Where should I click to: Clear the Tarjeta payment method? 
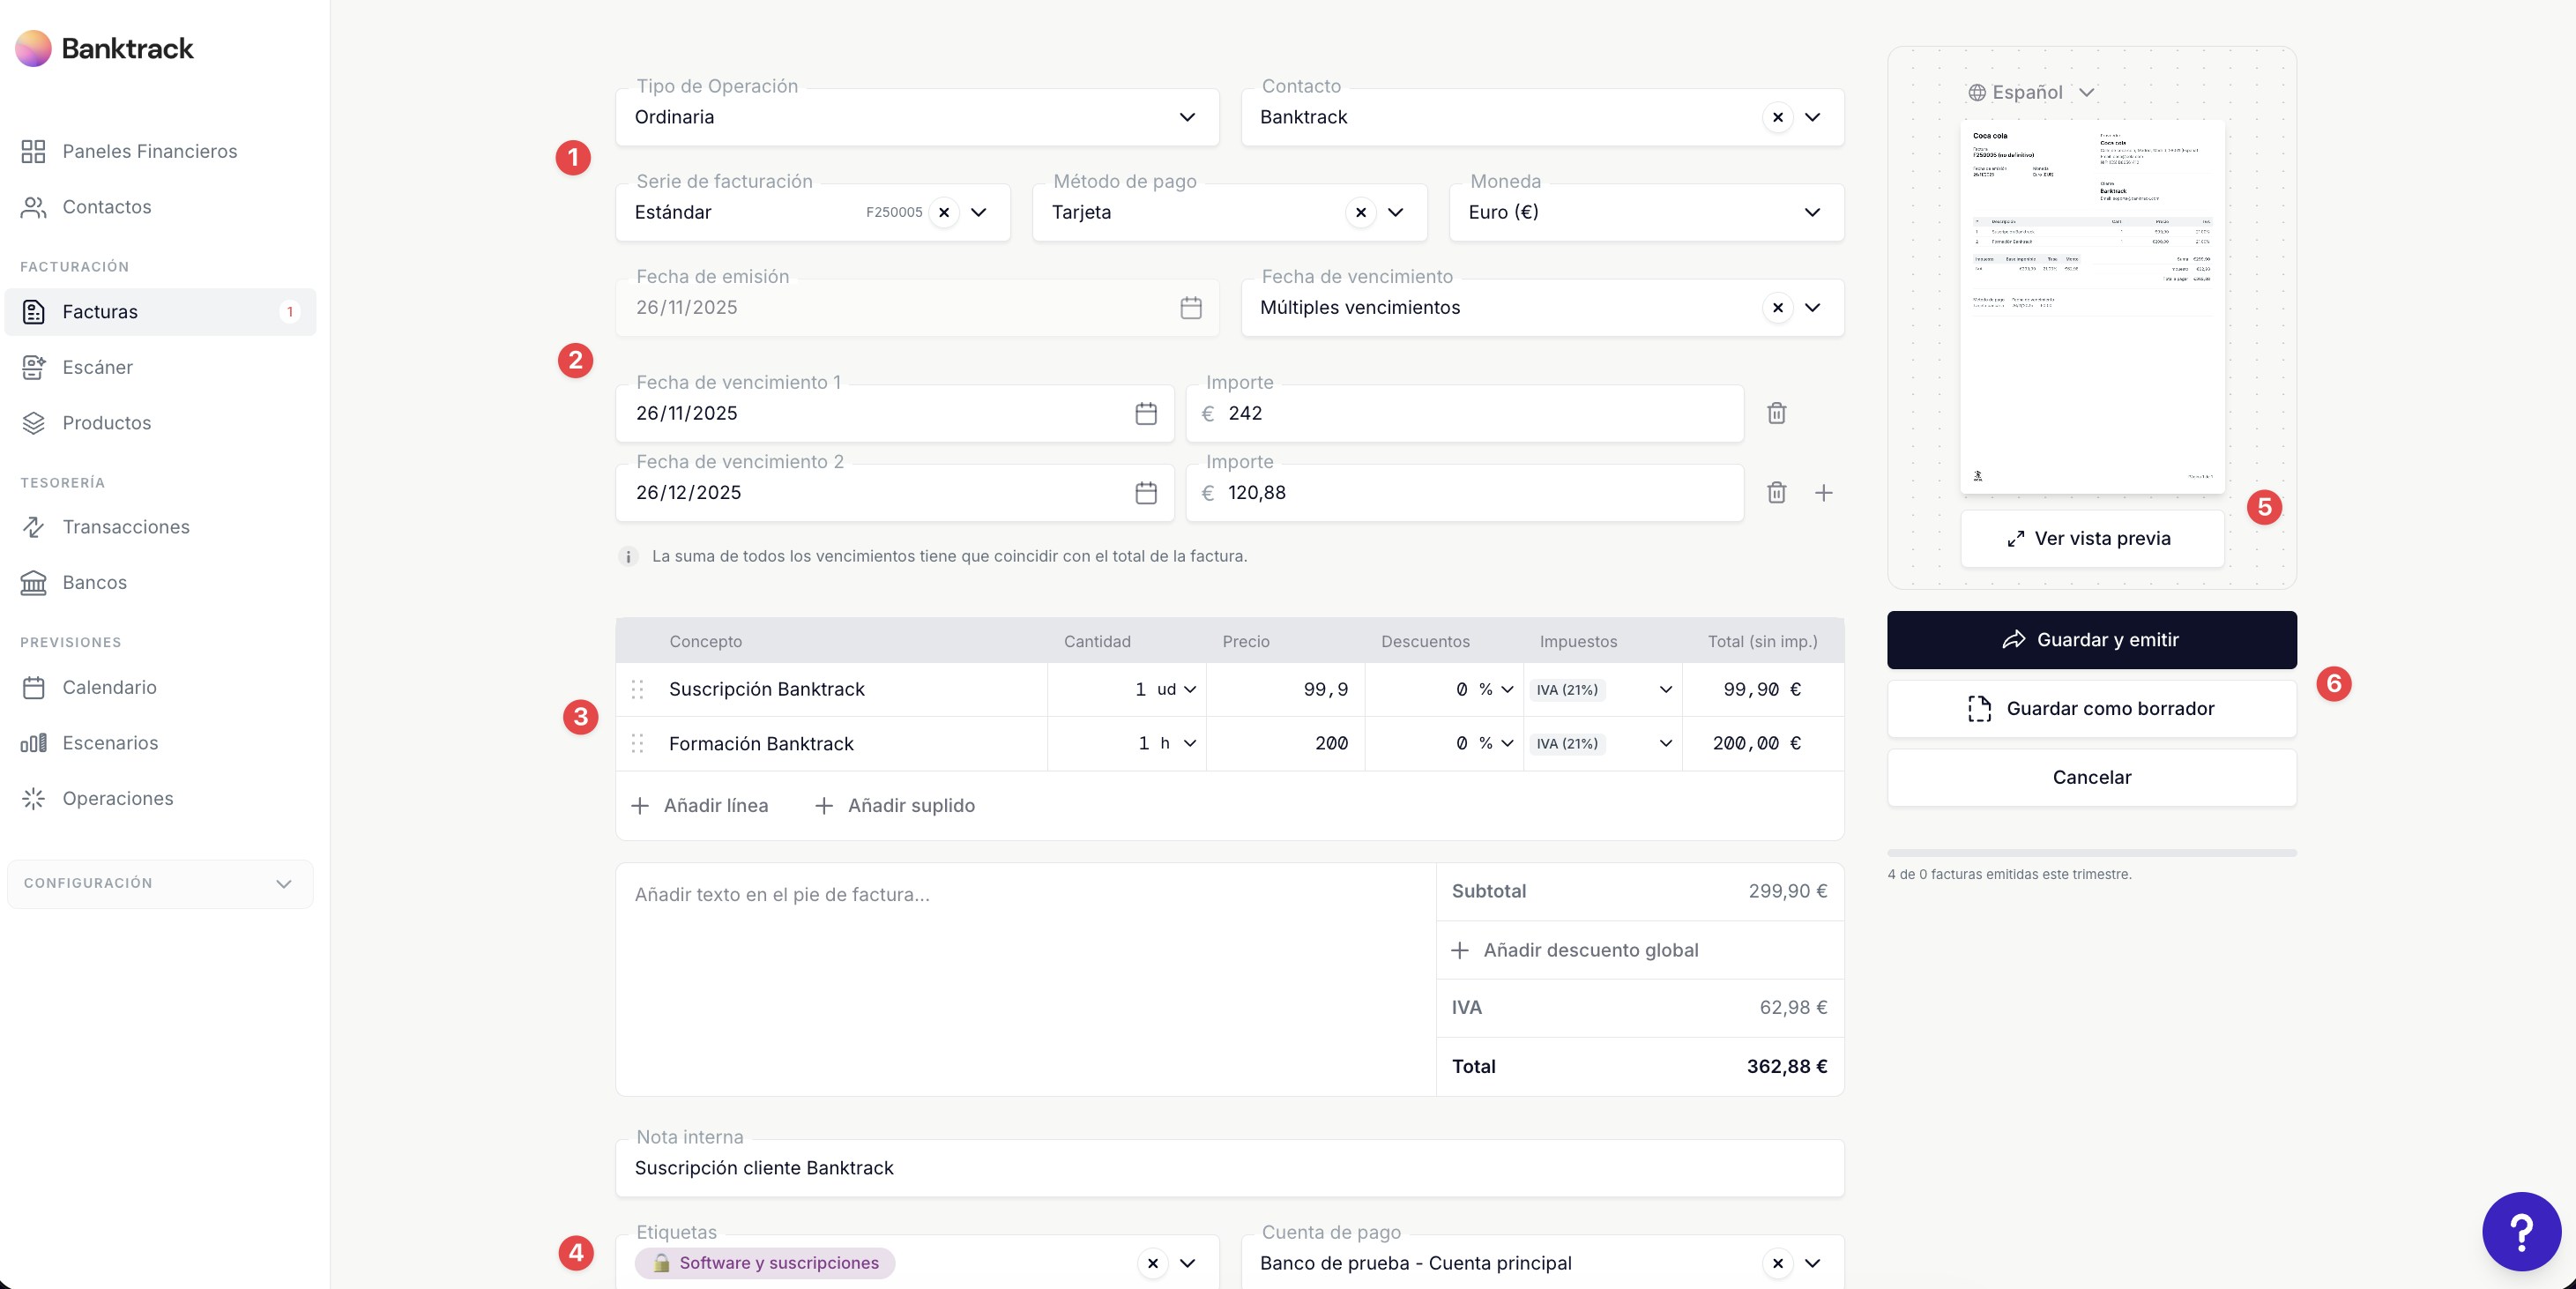[1360, 212]
